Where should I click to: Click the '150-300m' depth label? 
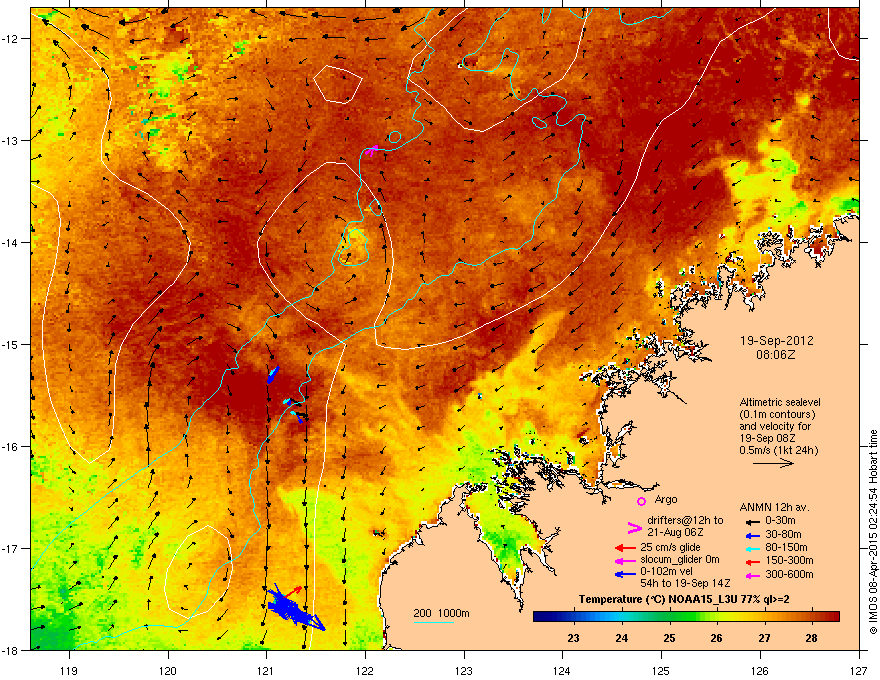(x=789, y=560)
